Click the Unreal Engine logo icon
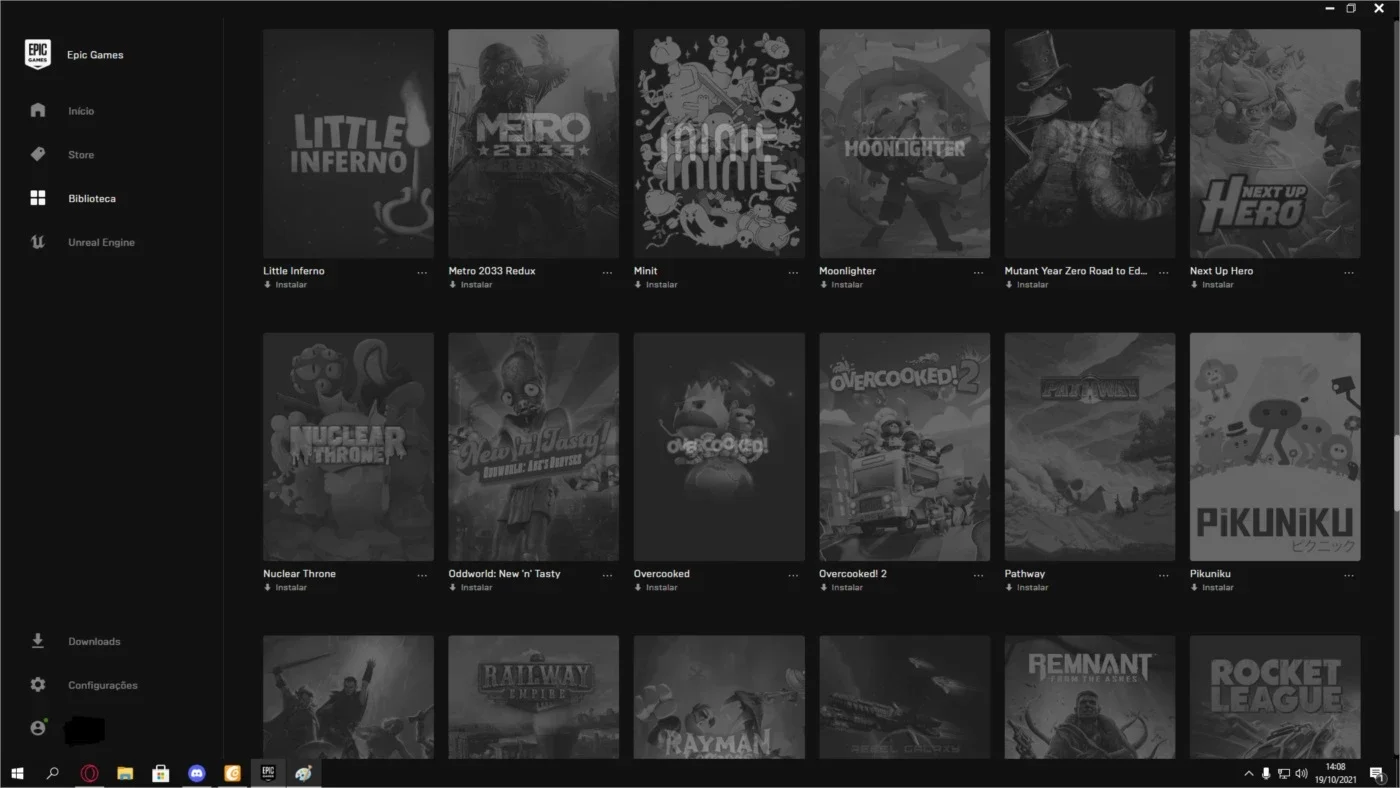This screenshot has height=788, width=1400. click(38, 242)
